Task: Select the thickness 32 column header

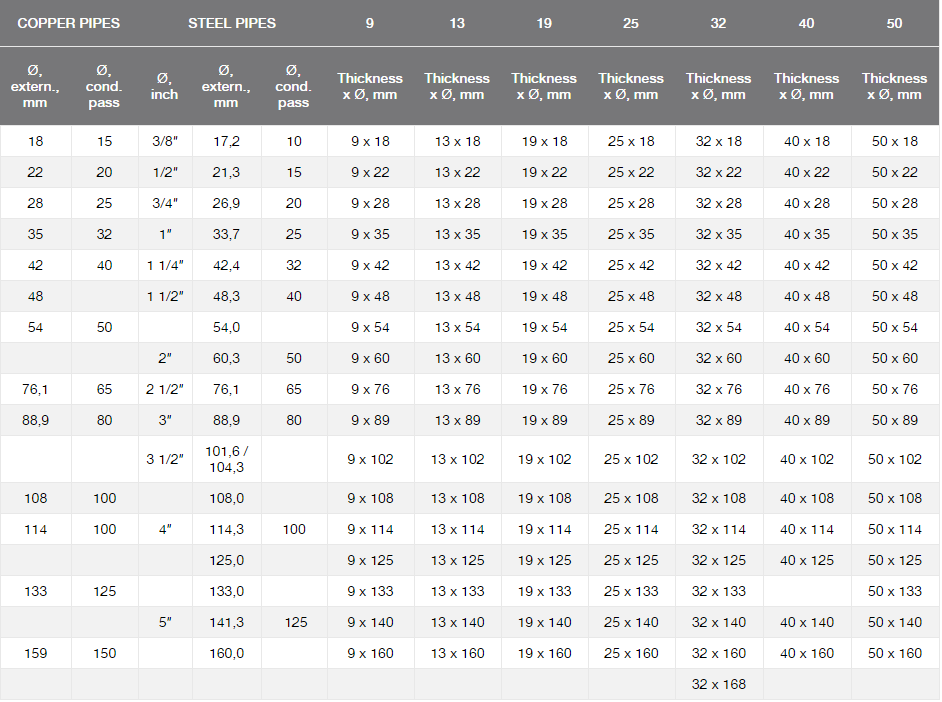Action: pyautogui.click(x=718, y=23)
